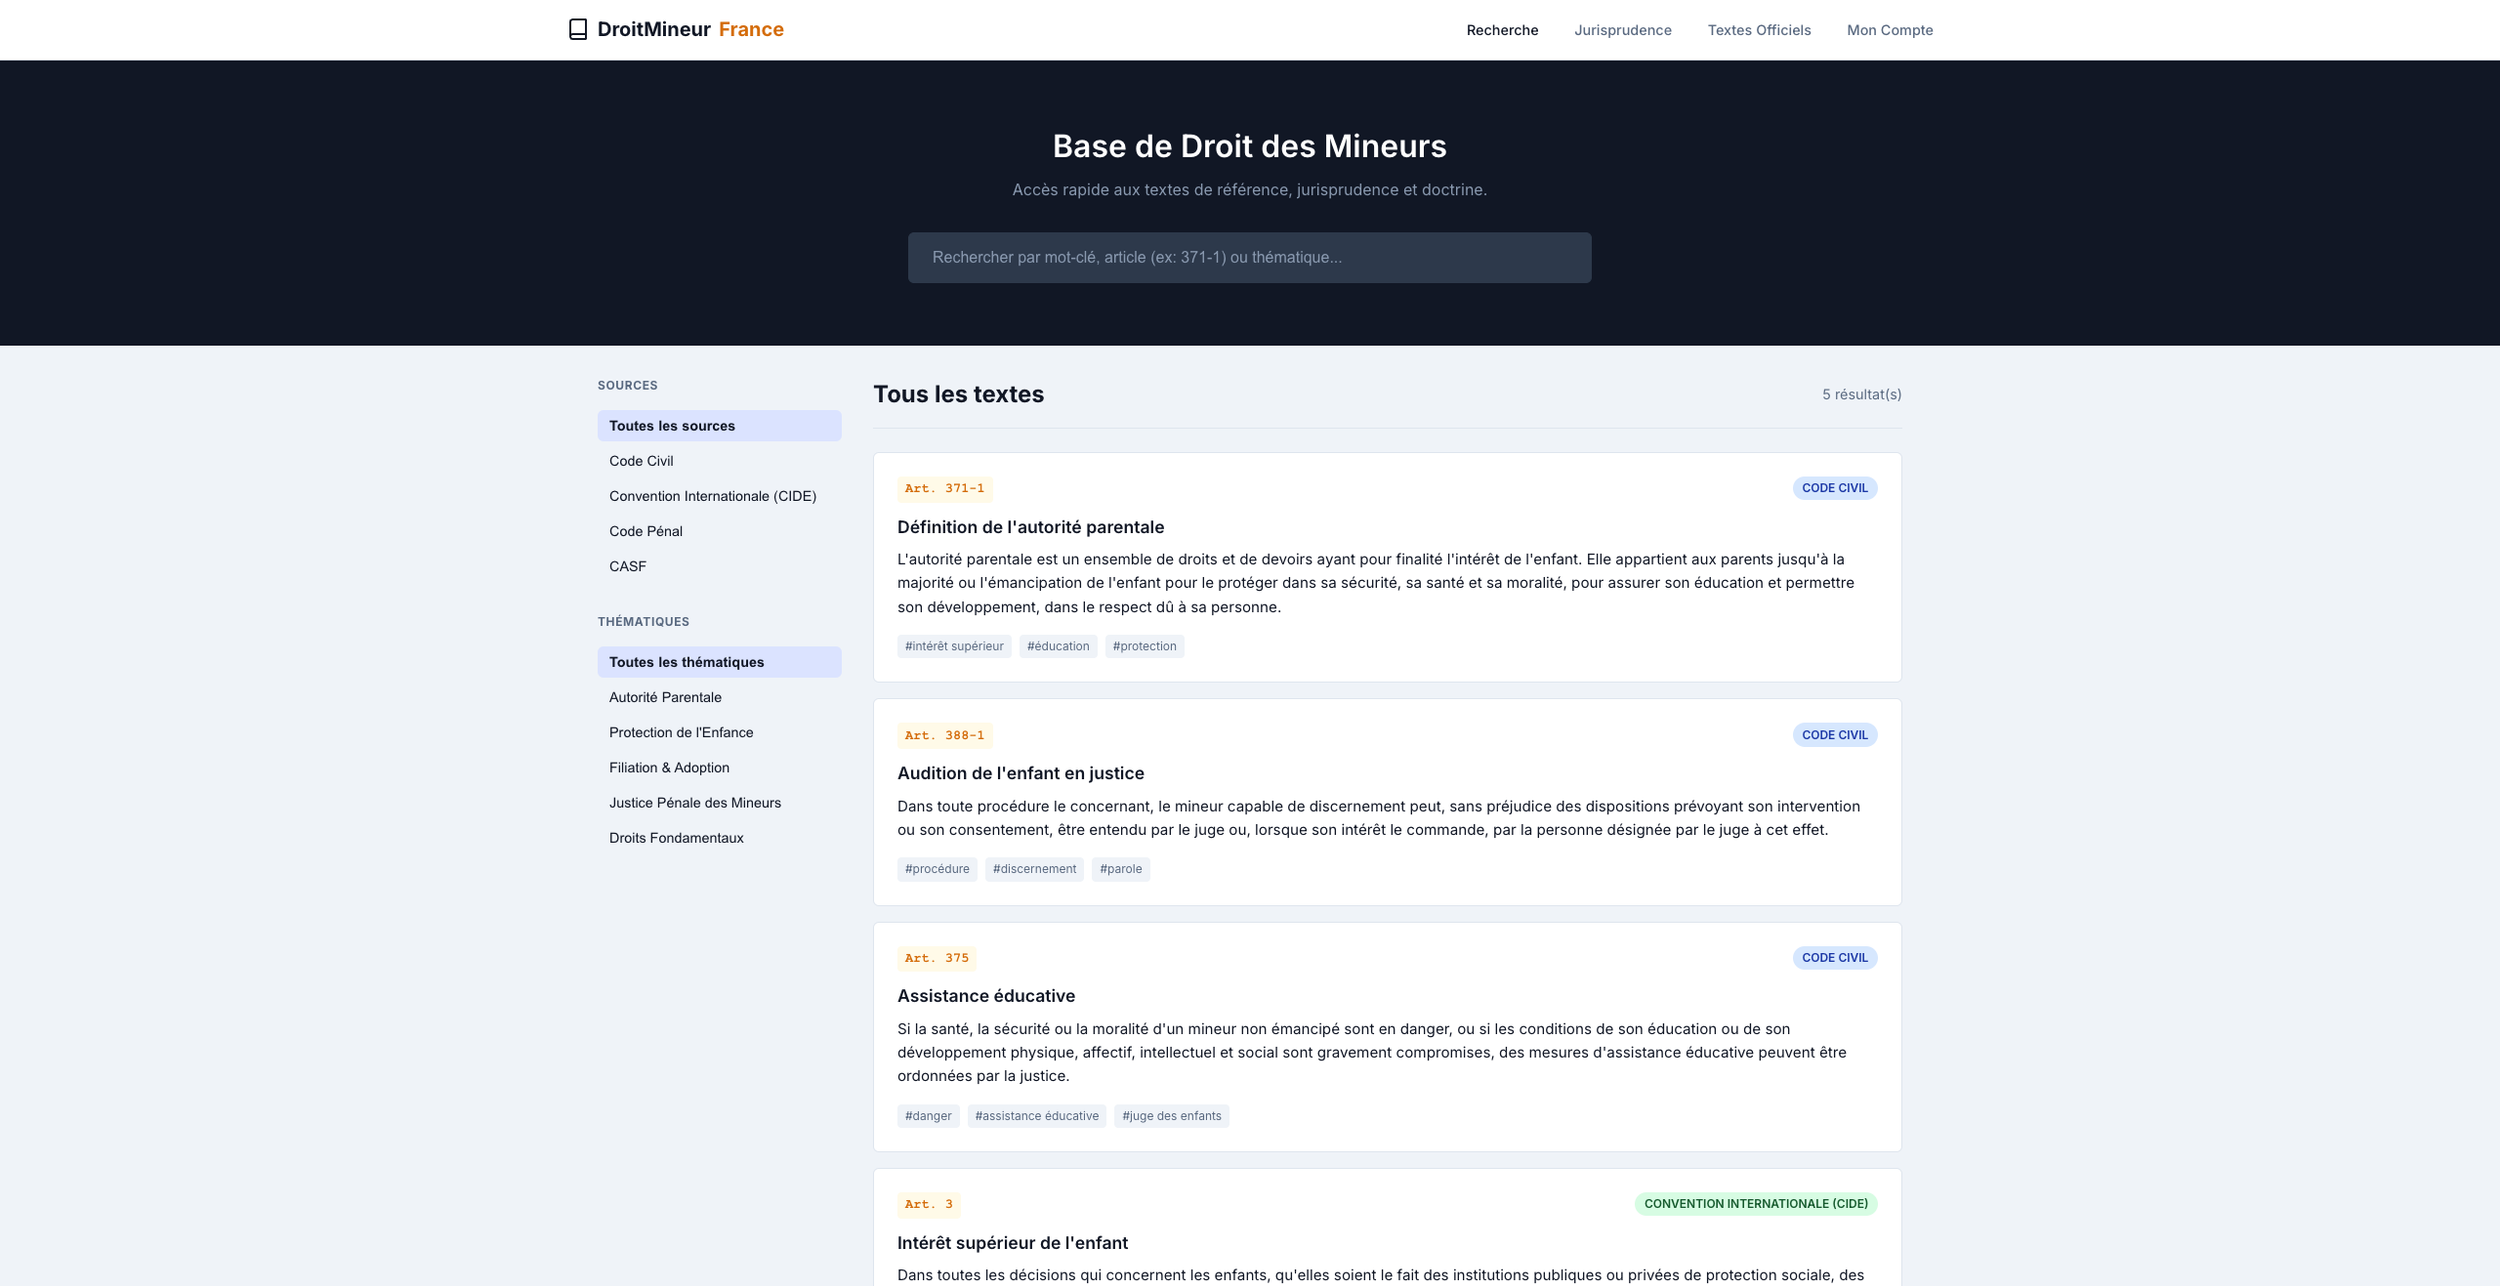The height and width of the screenshot is (1286, 2500).
Task: Click the #juge des enfants tag
Action: [1170, 1116]
